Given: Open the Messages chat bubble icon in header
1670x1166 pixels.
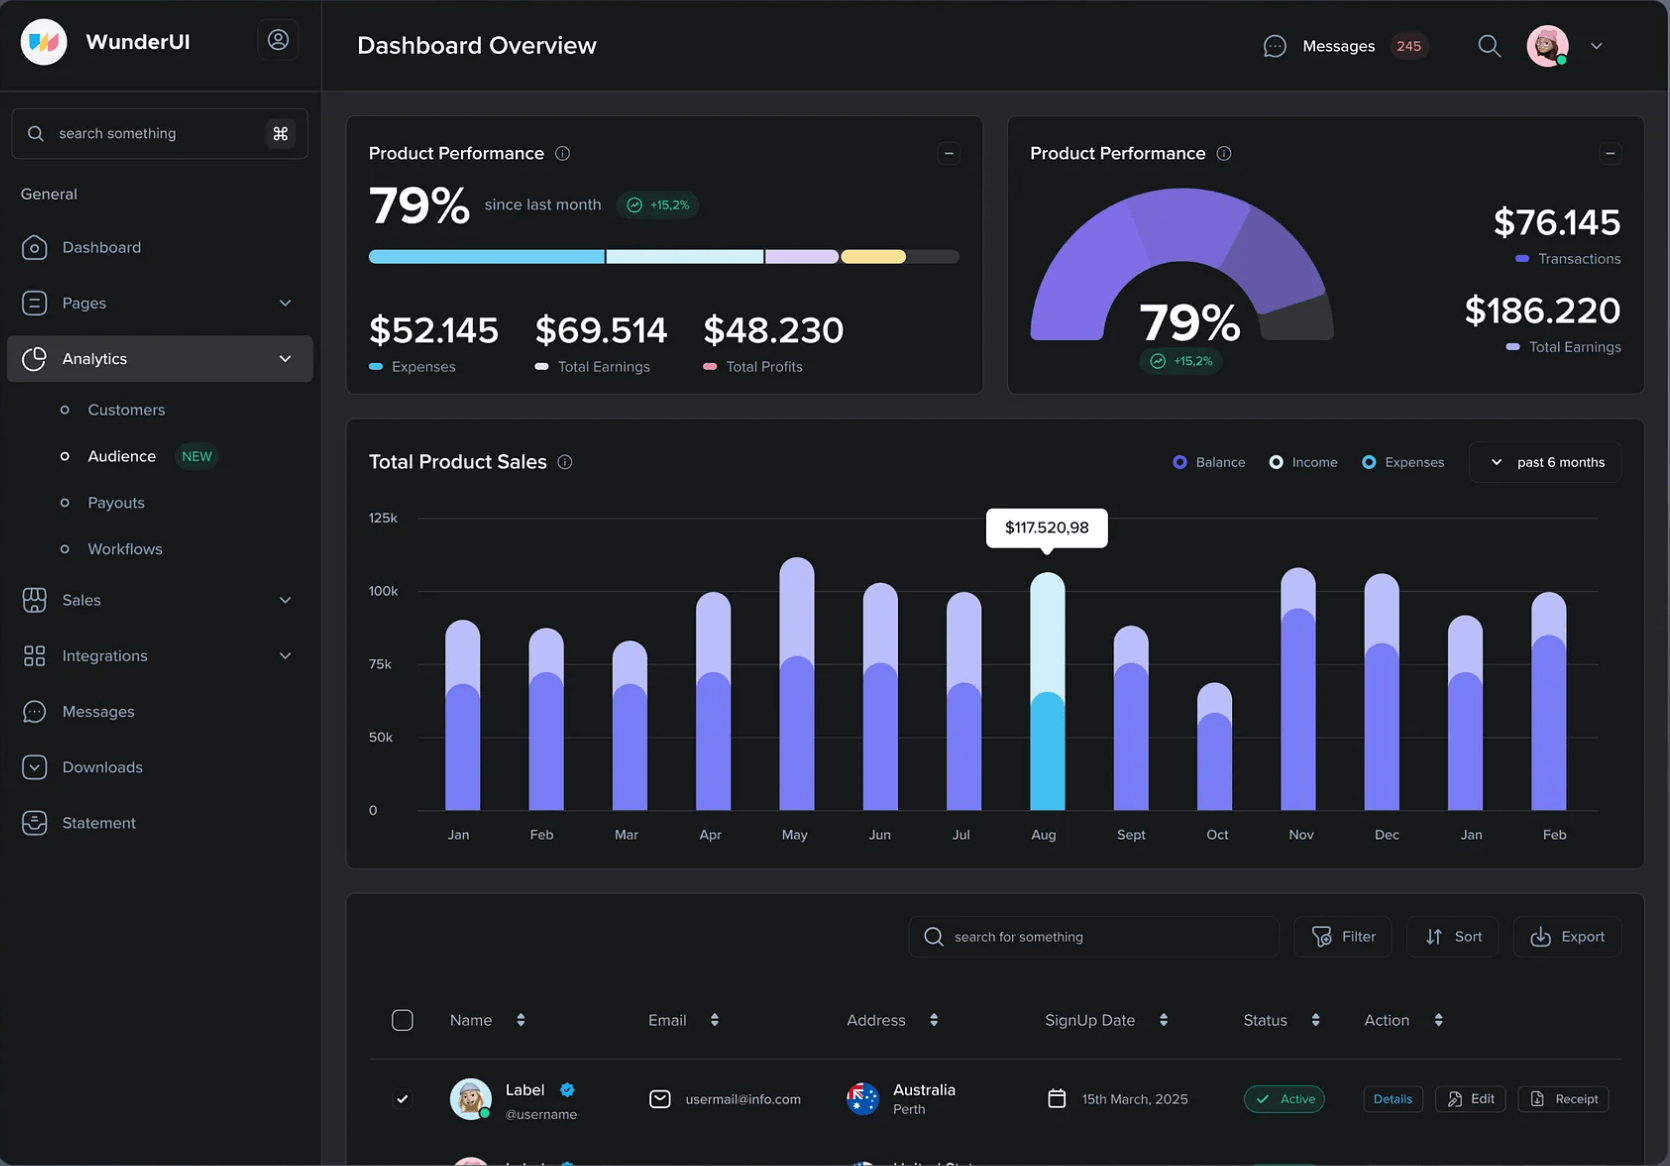Looking at the screenshot, I should pyautogui.click(x=1274, y=46).
